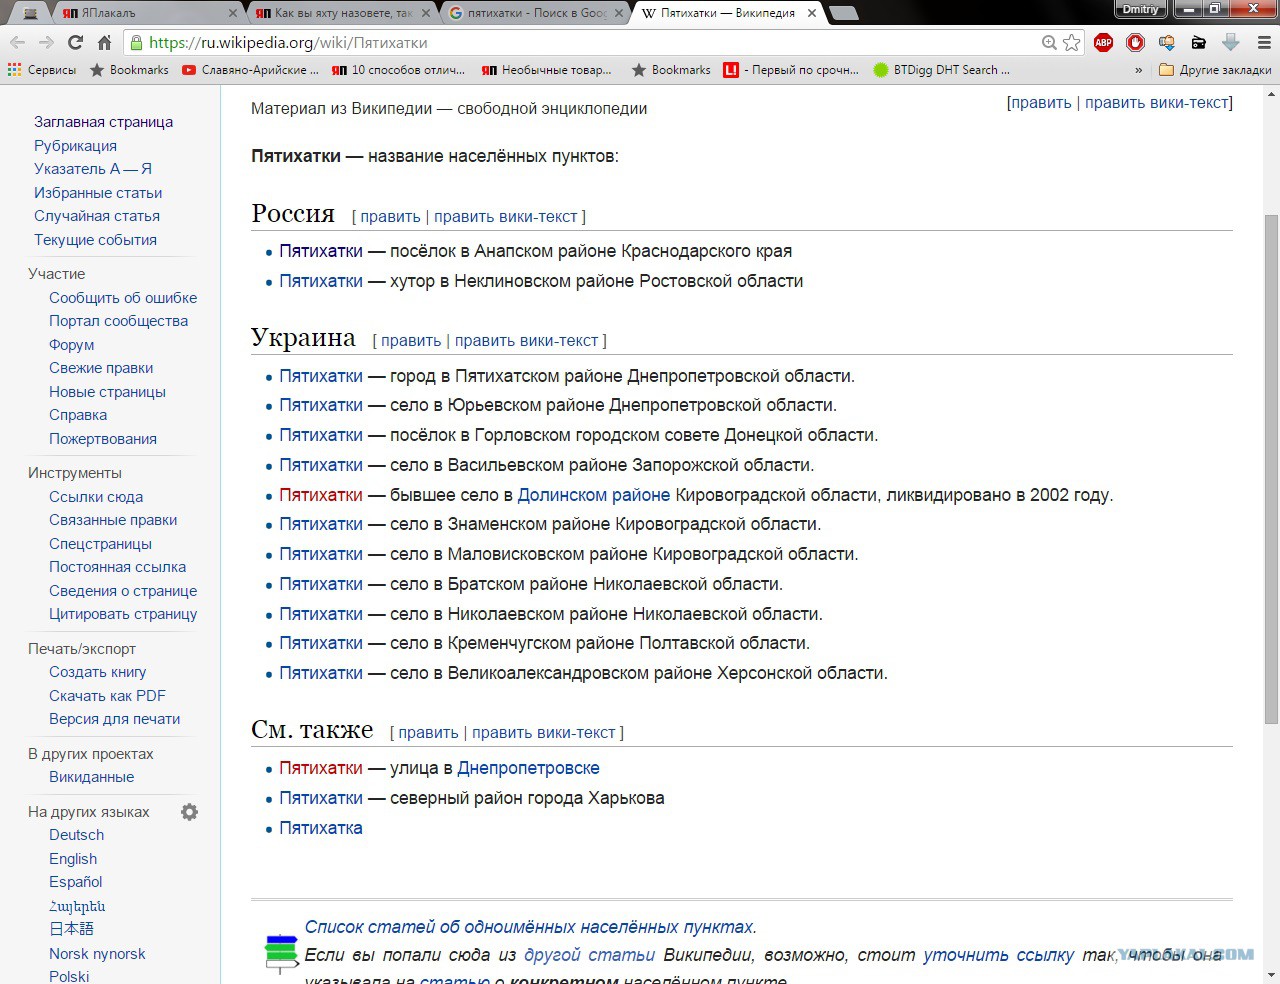Open уточнить ссылку link

998,956
